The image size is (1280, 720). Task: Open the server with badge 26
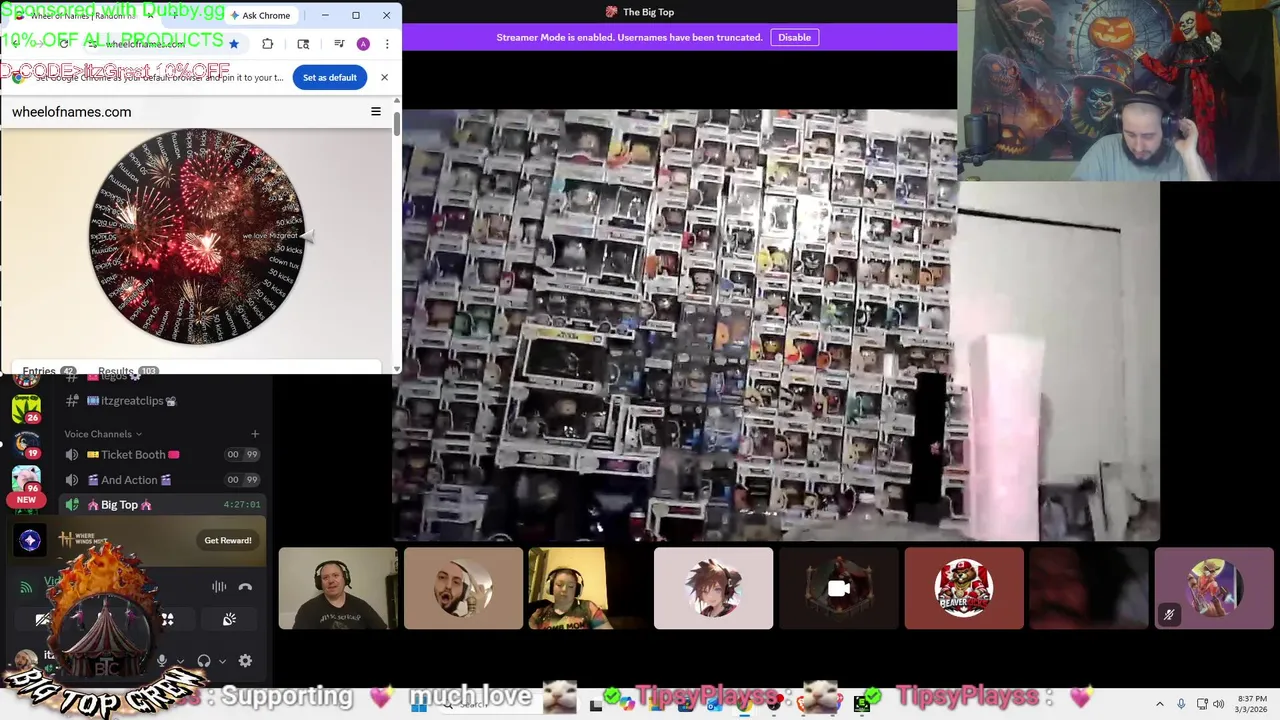26,408
